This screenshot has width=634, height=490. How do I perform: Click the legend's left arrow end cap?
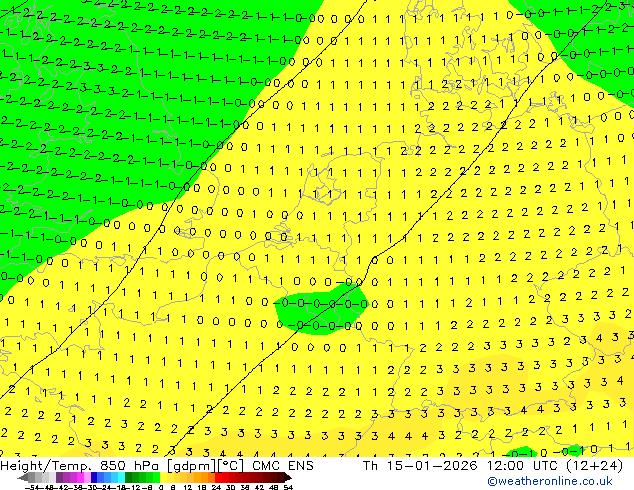[23, 477]
